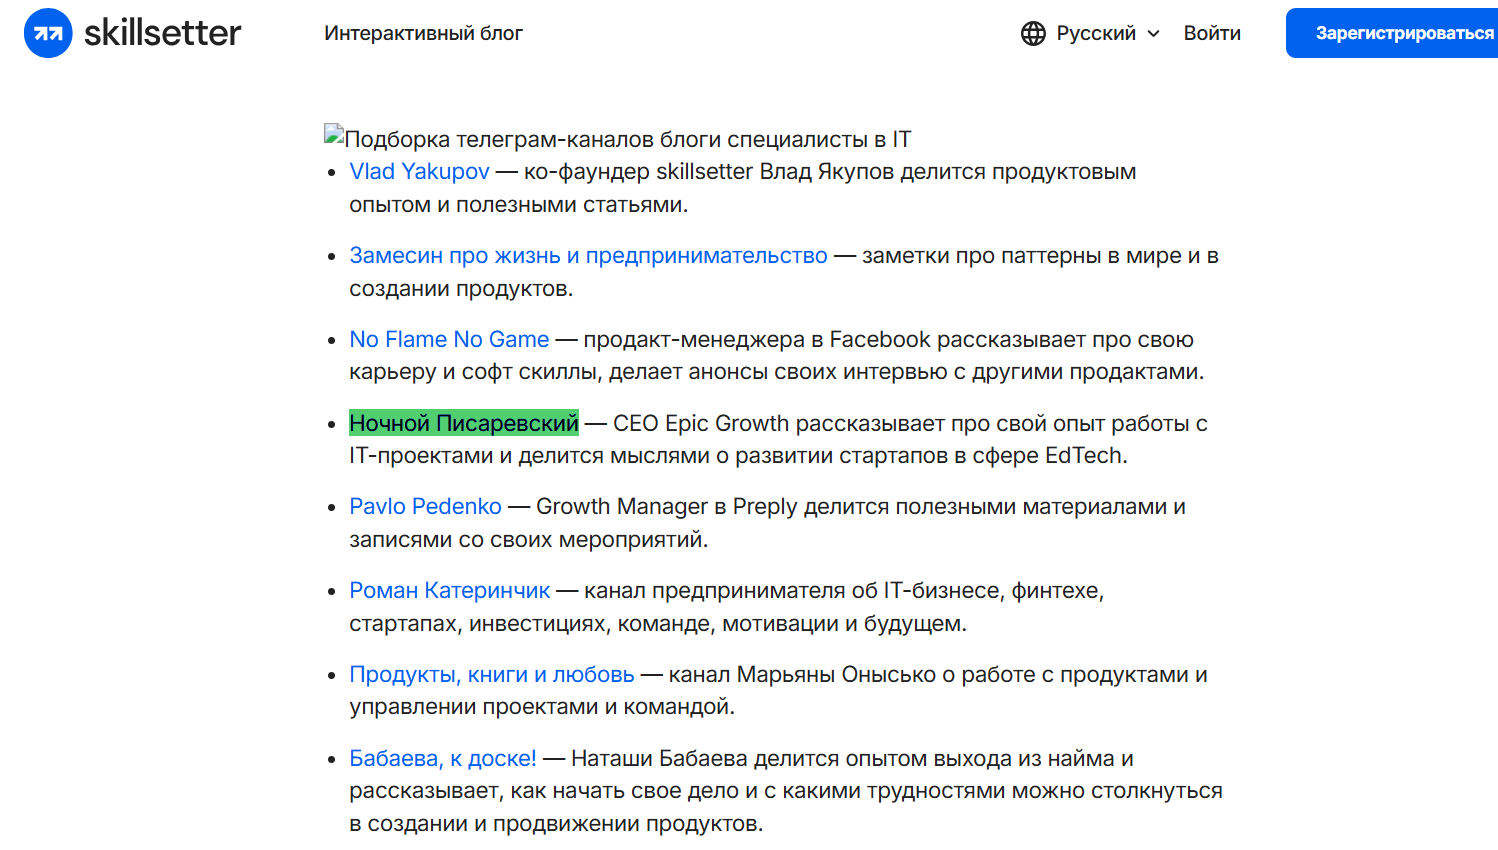This screenshot has height=850, width=1498.
Task: Click the Войти login link
Action: [x=1212, y=33]
